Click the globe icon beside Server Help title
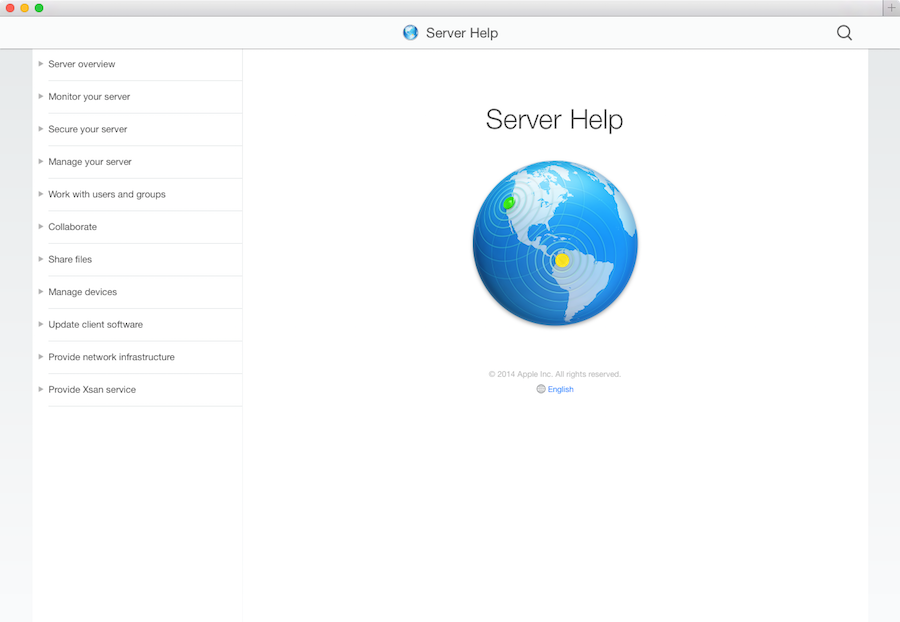 point(410,33)
